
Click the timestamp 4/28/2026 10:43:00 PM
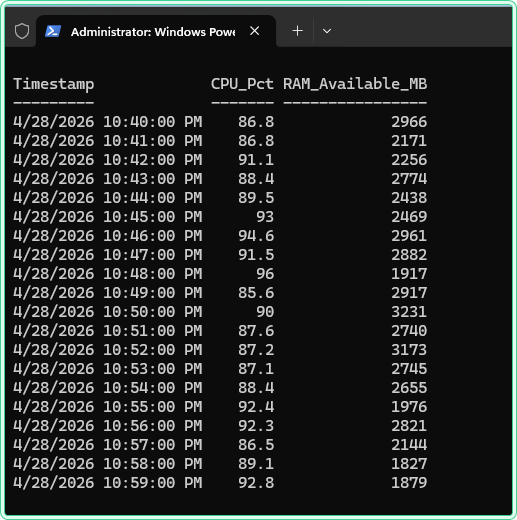click(x=108, y=179)
